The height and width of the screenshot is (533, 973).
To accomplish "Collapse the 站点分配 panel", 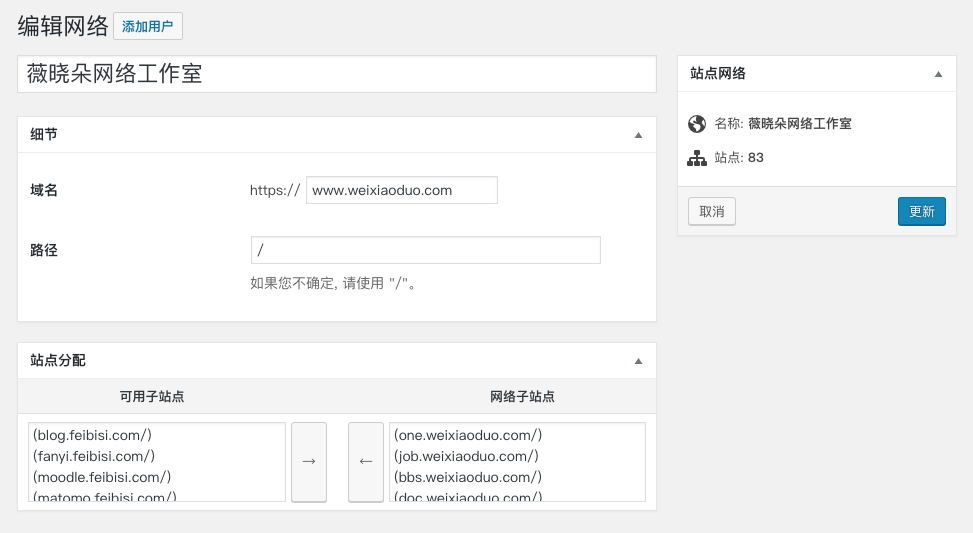I will click(638, 361).
